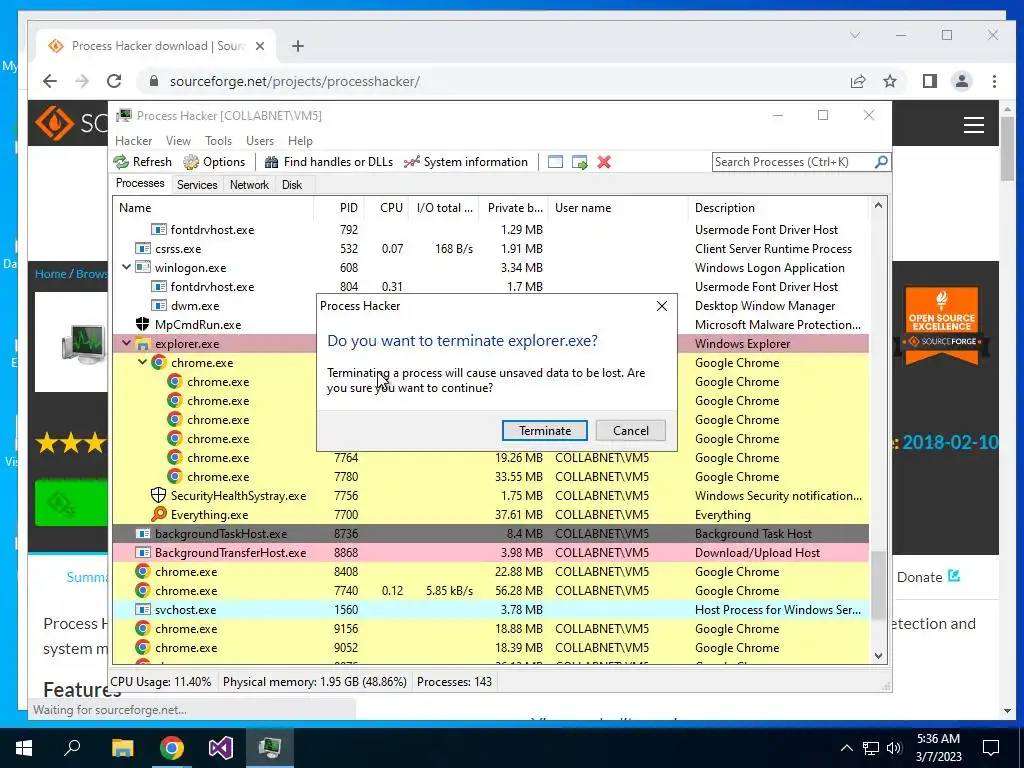Screen dimensions: 1024x768
Task: Switch to the Disk tab
Action: click(292, 185)
